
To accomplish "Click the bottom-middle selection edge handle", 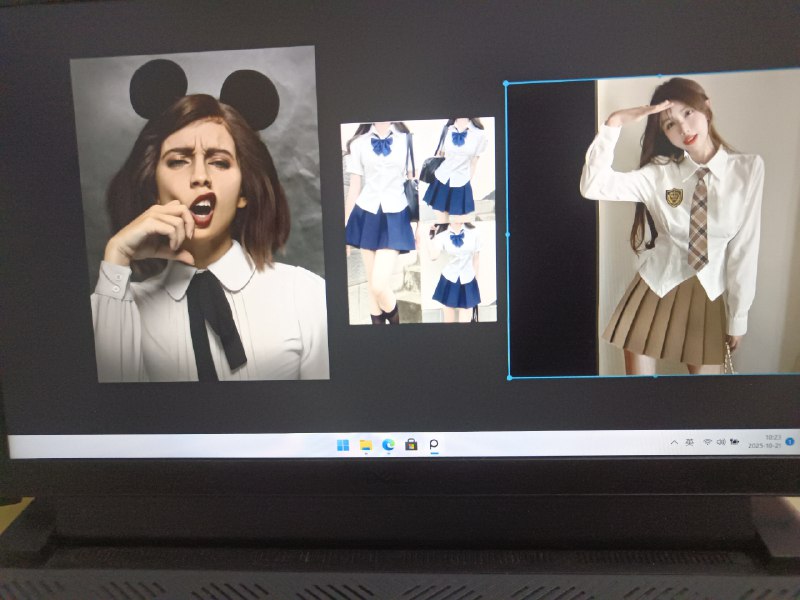I will [x=655, y=377].
